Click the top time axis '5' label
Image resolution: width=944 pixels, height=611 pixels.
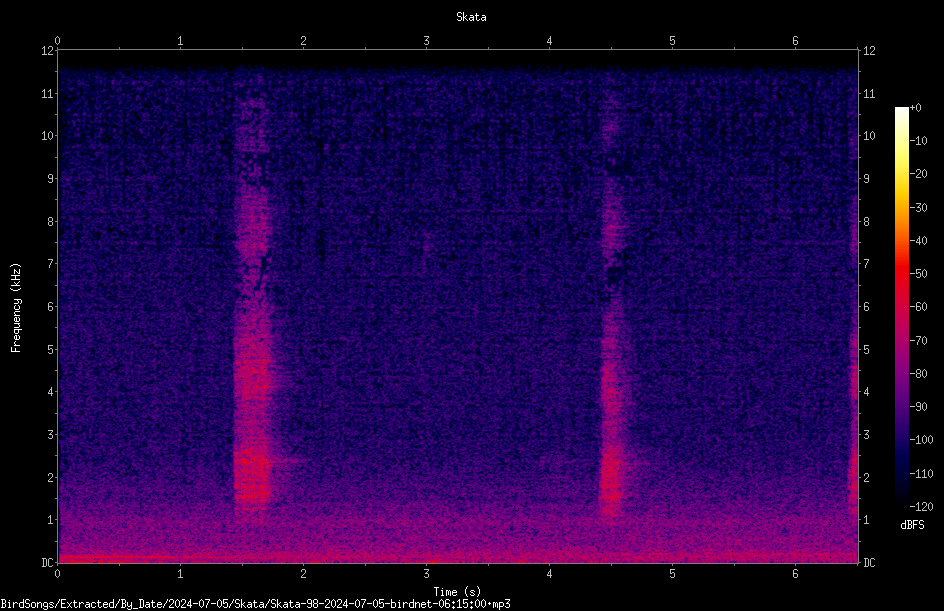[672, 41]
